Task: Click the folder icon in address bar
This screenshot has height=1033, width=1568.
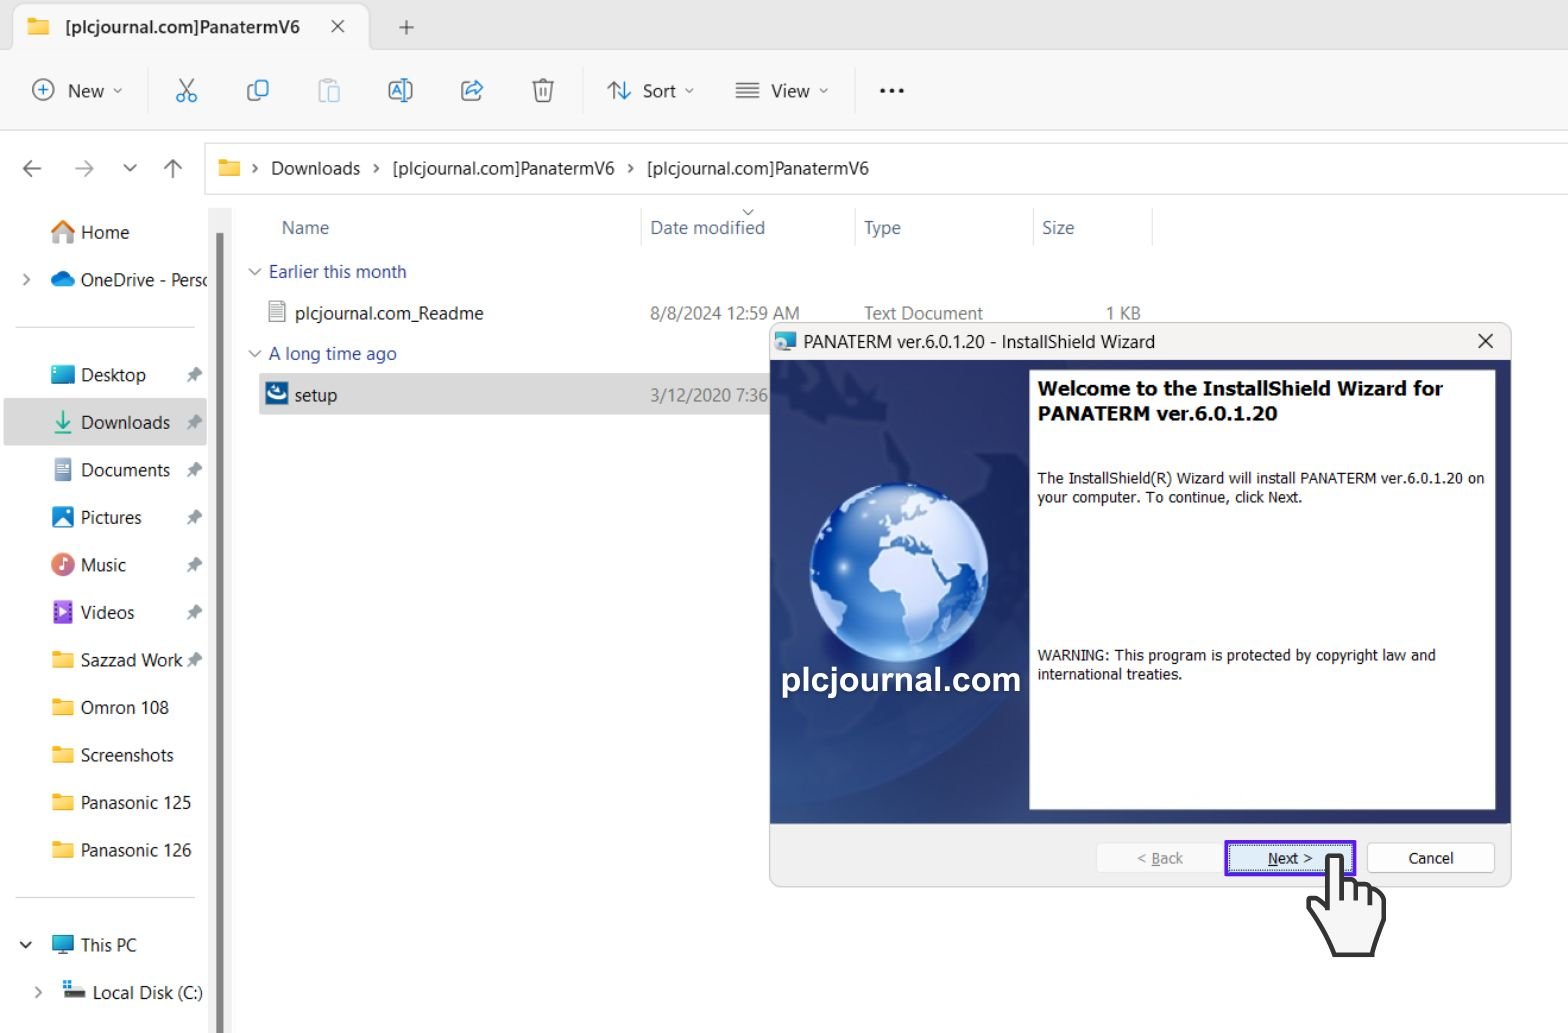Action: coord(229,168)
